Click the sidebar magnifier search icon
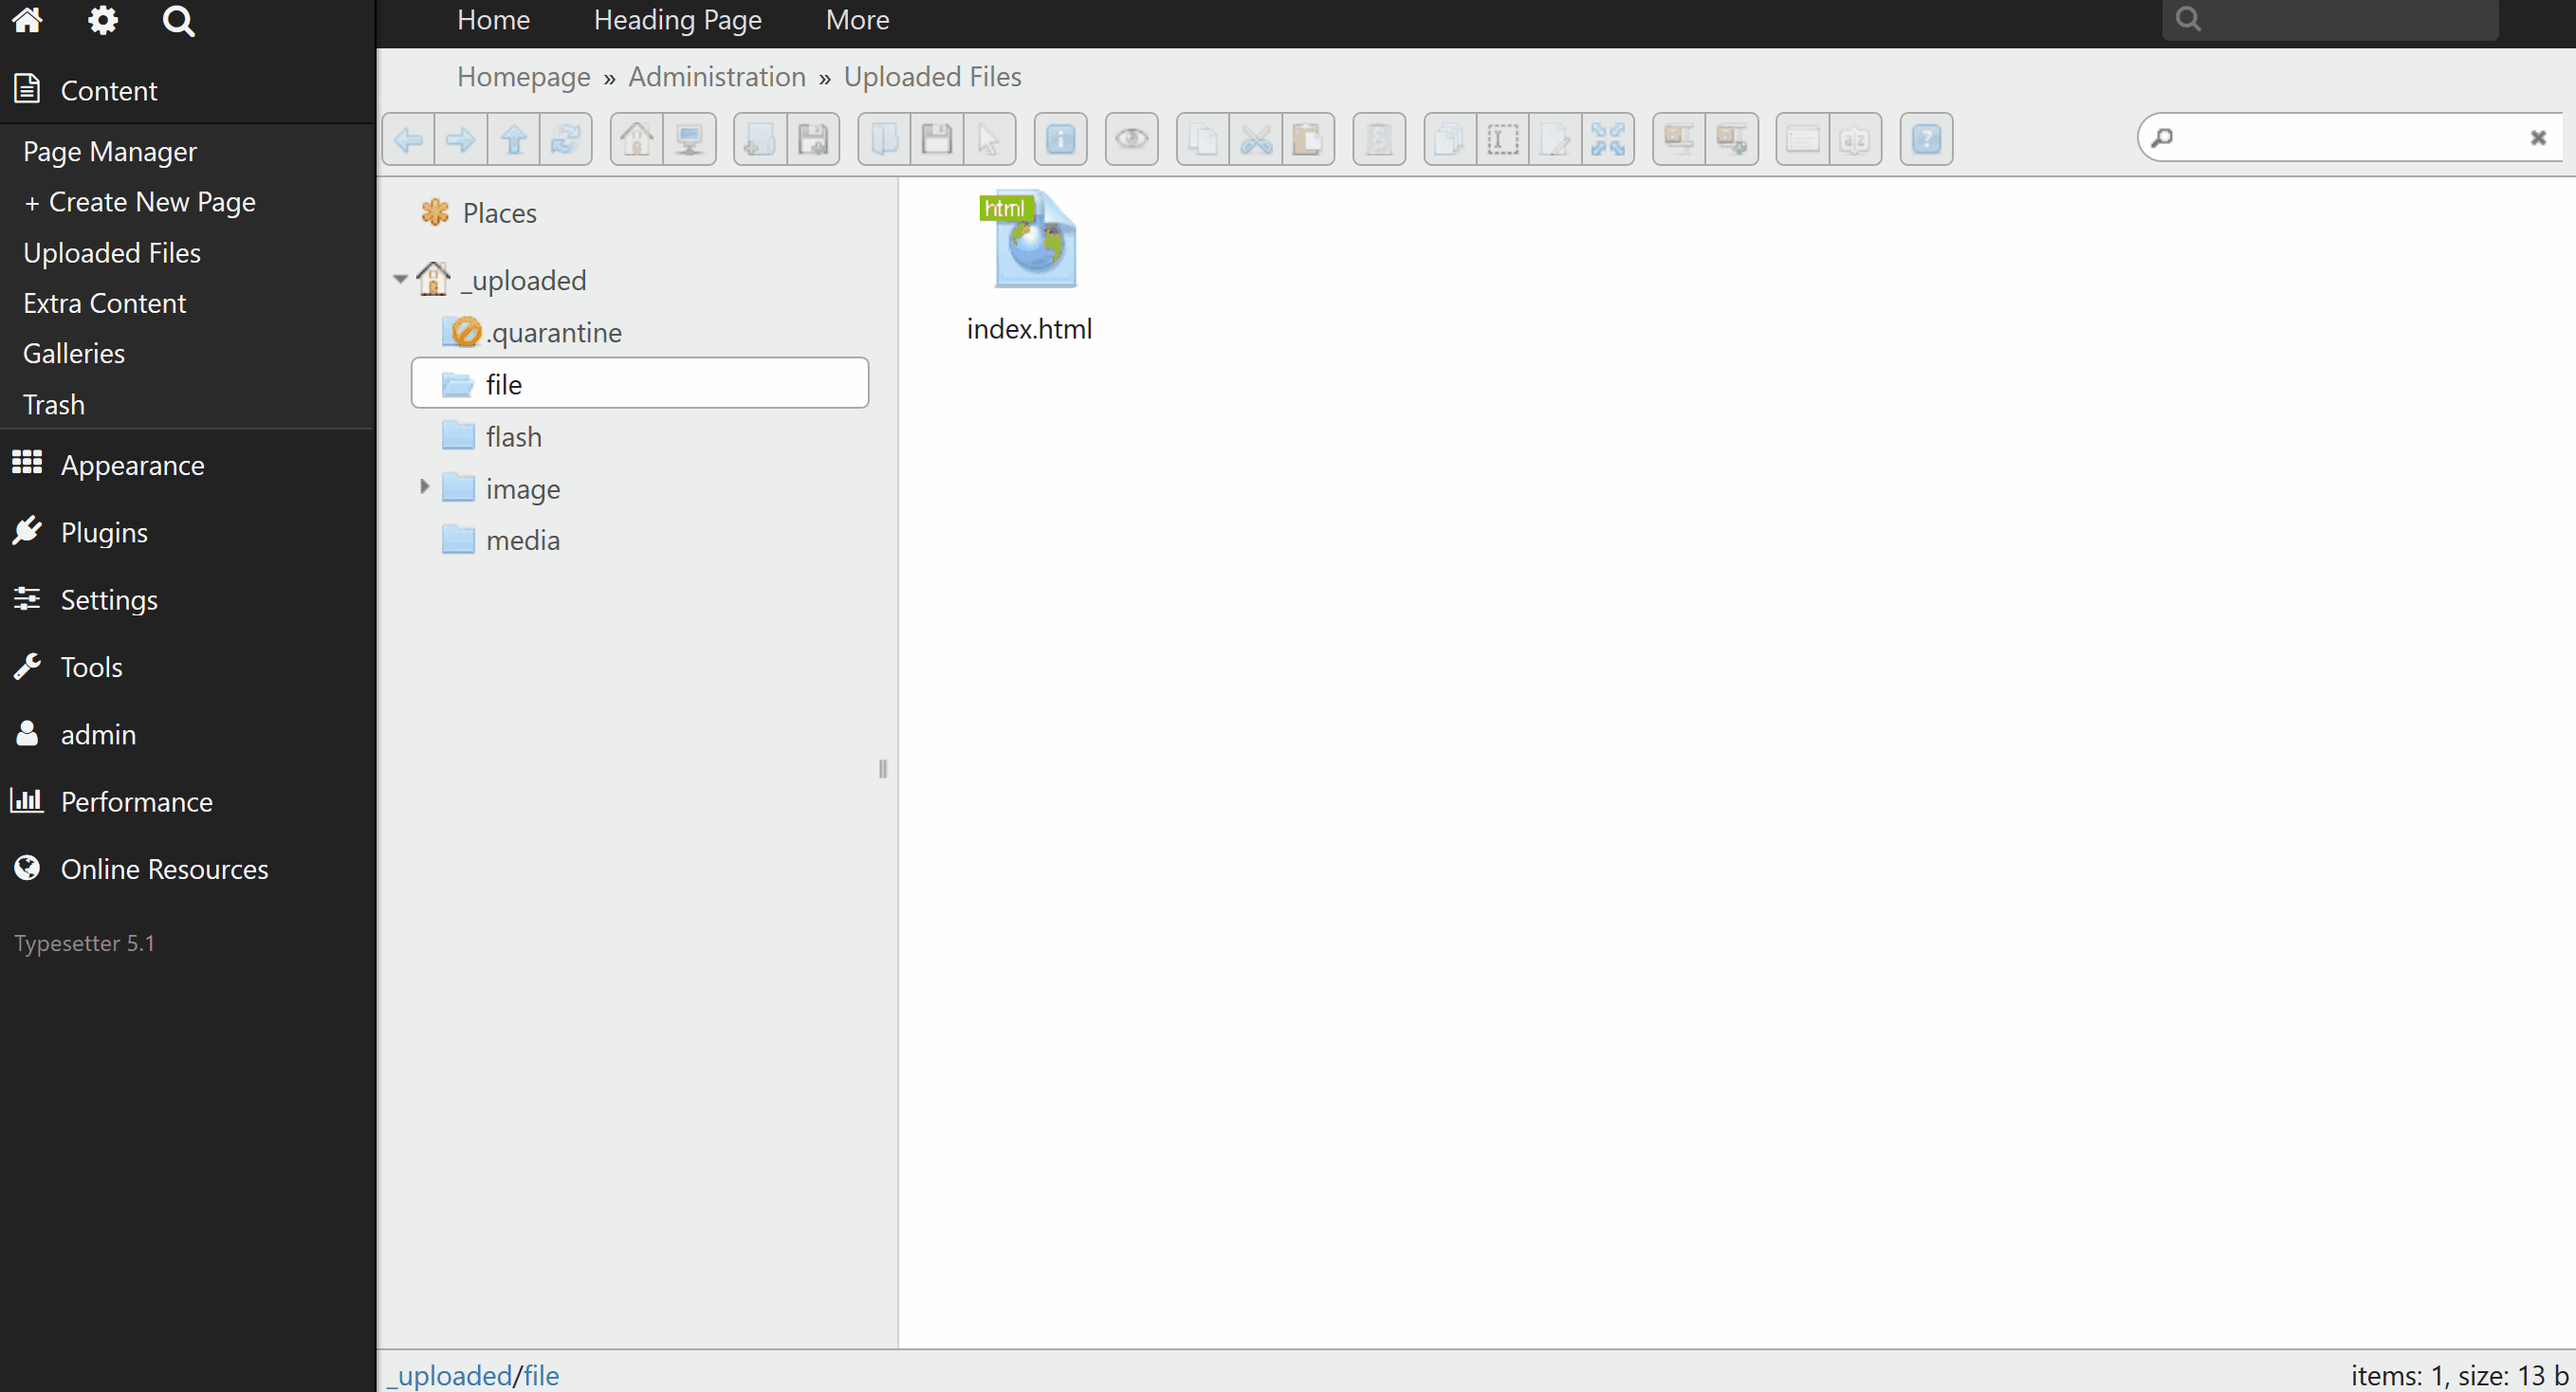This screenshot has width=2576, height=1392. click(x=178, y=20)
